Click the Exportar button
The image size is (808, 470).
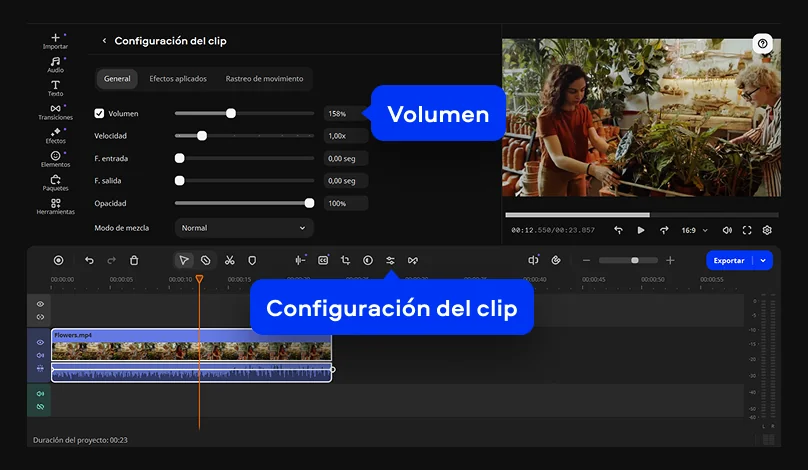click(728, 260)
